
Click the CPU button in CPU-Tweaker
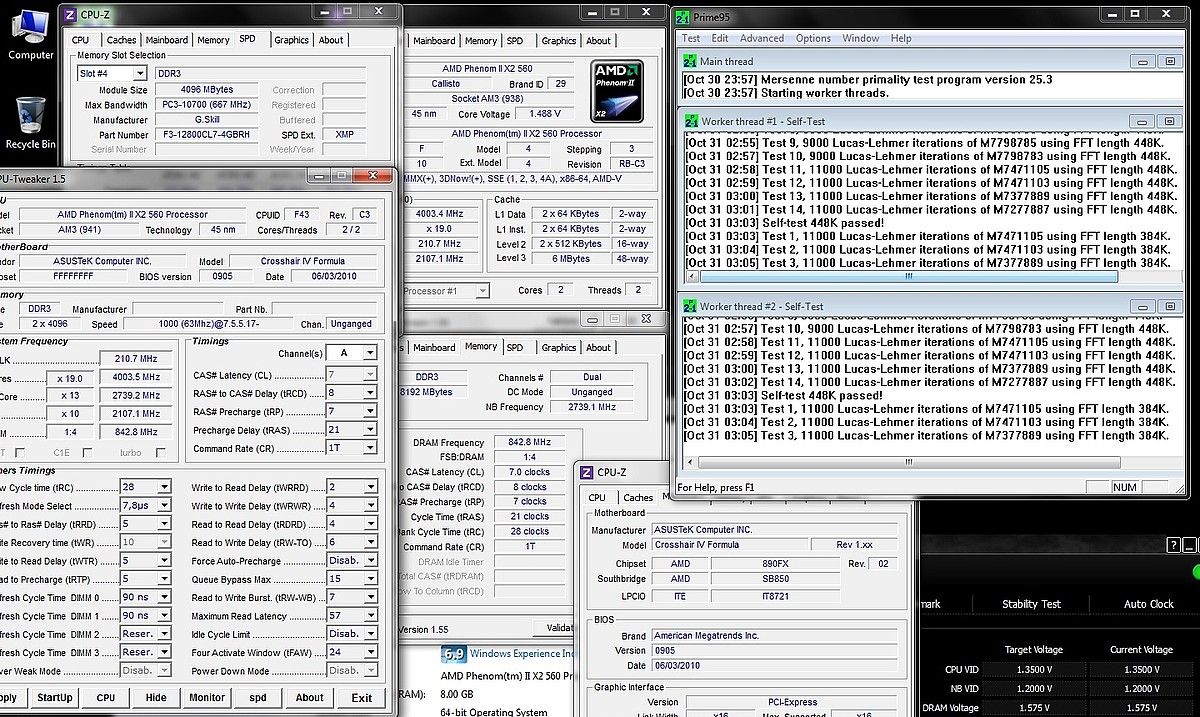[106, 697]
